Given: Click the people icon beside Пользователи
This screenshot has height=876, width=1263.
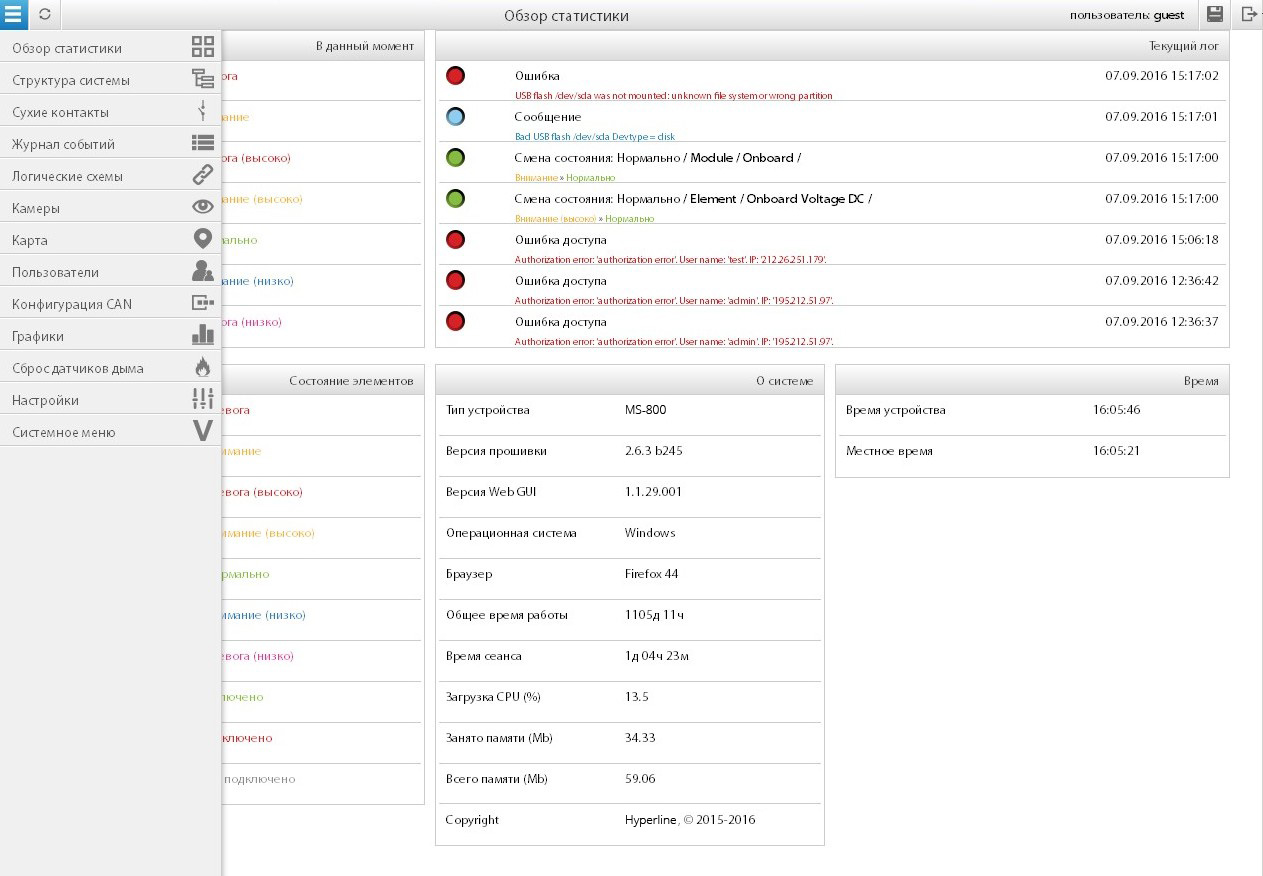Looking at the screenshot, I should click(203, 271).
